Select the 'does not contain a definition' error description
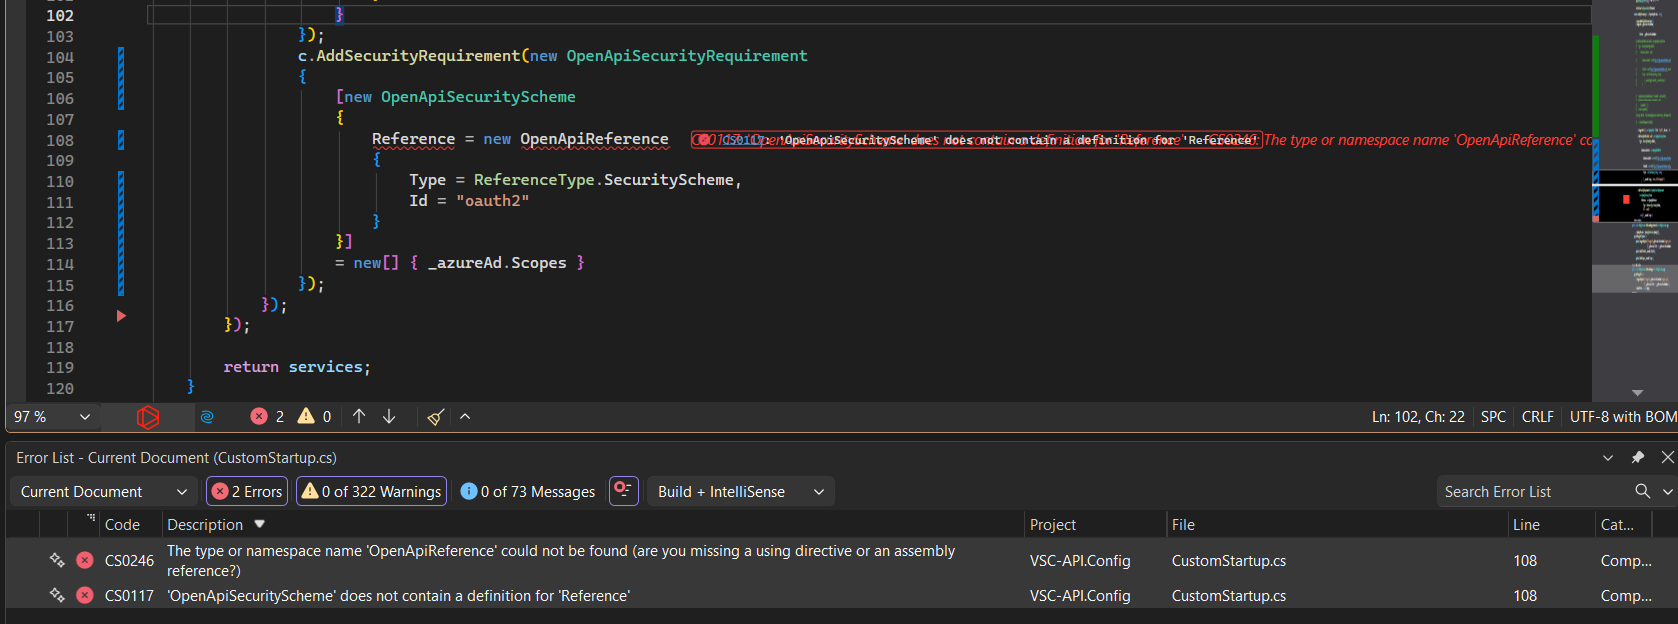Viewport: 1678px width, 624px height. 398,596
